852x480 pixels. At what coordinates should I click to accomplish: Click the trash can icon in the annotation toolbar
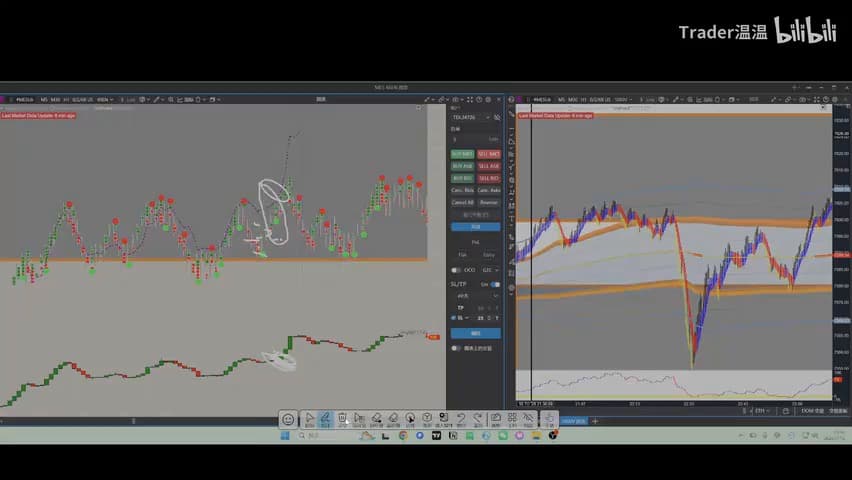point(342,419)
